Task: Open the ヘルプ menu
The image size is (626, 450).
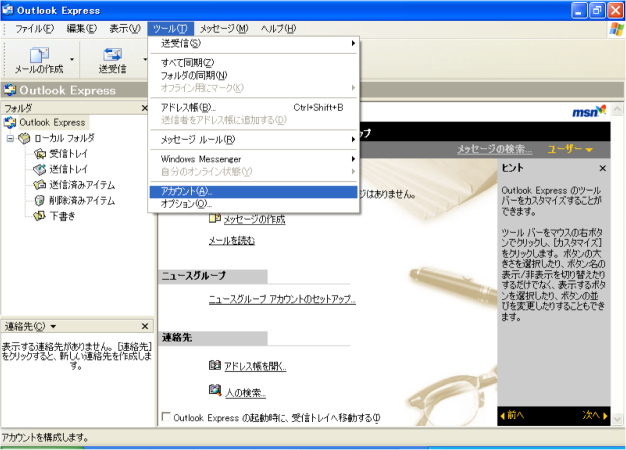Action: tap(279, 29)
